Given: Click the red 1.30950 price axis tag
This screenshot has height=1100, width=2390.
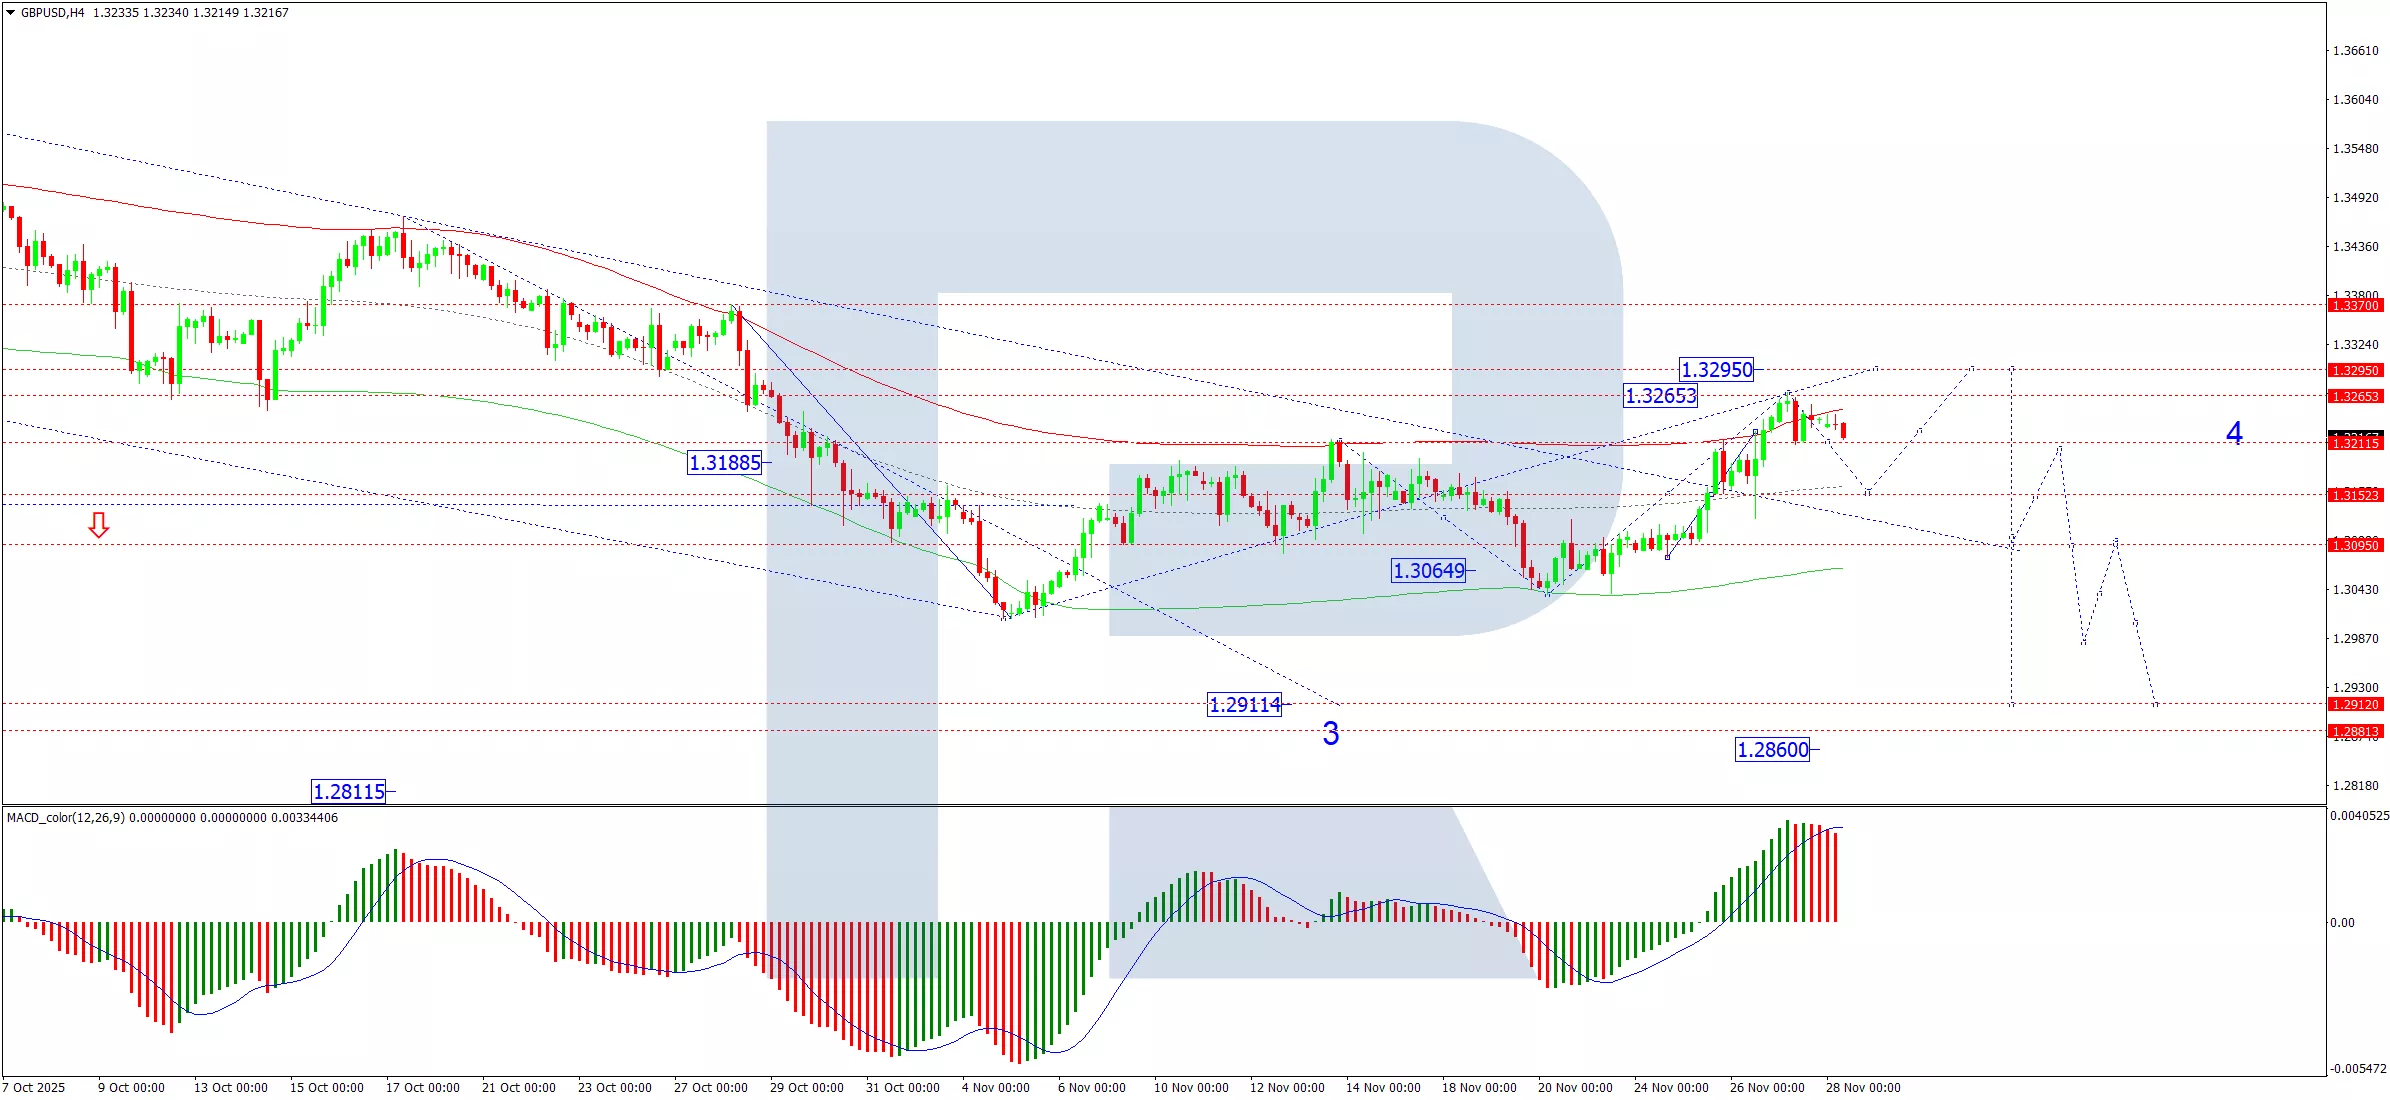Looking at the screenshot, I should click(2355, 545).
